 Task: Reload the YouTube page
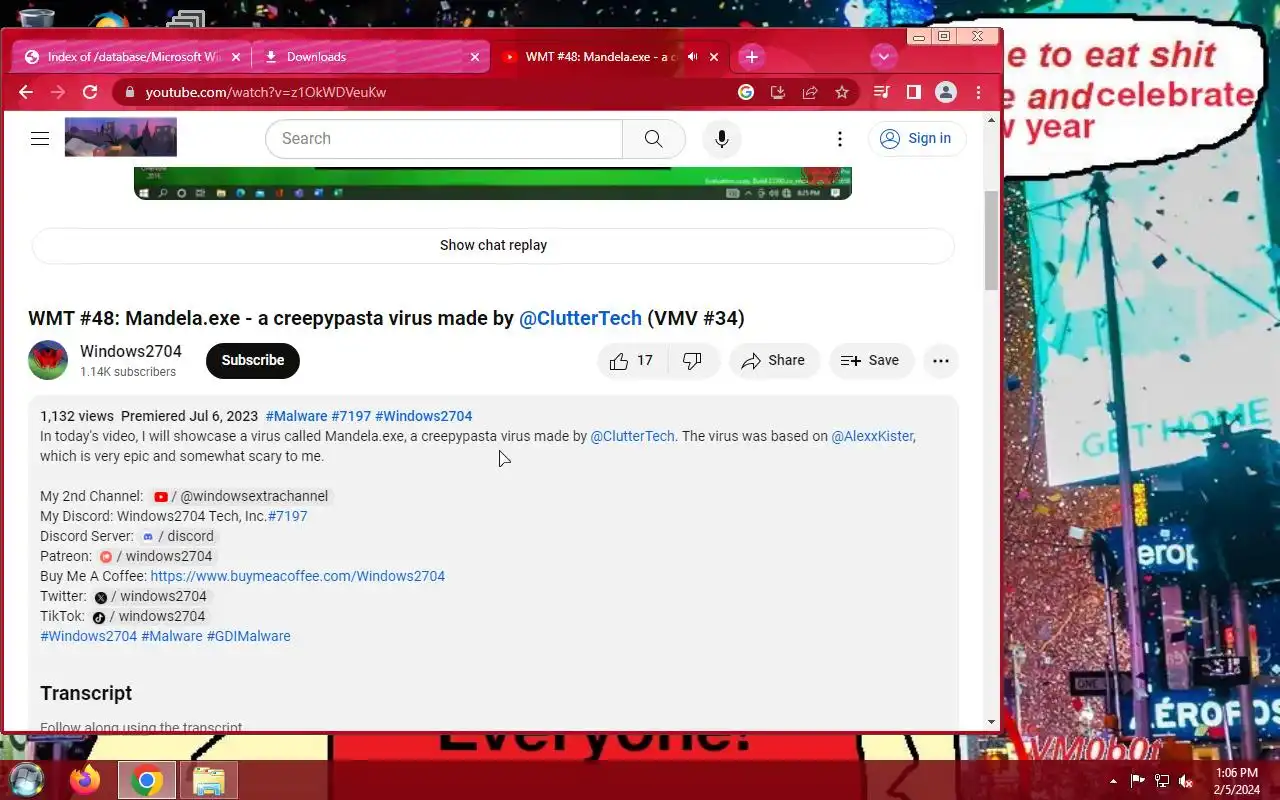pos(90,92)
